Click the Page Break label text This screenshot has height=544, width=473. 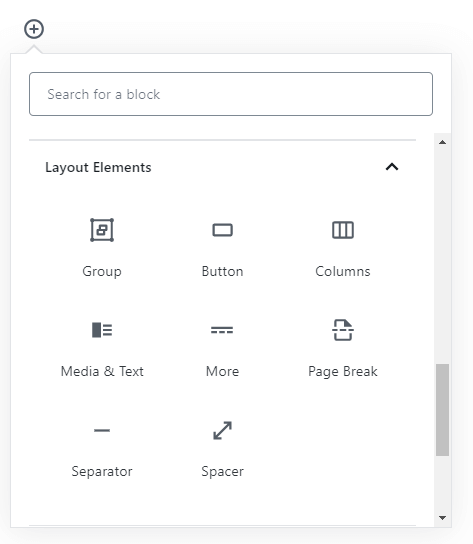(343, 372)
